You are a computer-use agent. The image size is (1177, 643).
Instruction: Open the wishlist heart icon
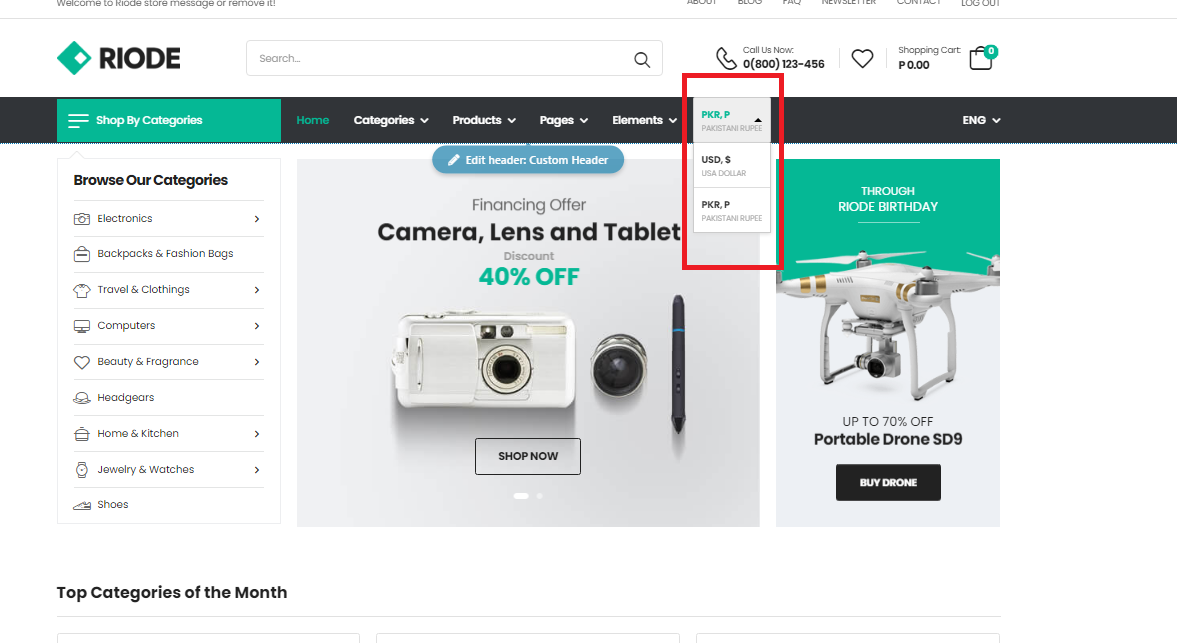tap(862, 58)
